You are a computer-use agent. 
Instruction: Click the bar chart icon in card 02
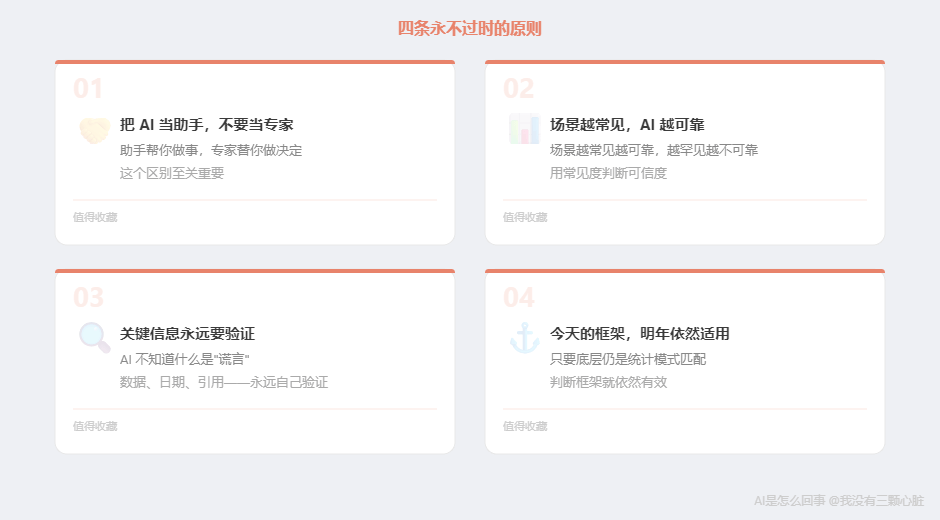(x=524, y=130)
